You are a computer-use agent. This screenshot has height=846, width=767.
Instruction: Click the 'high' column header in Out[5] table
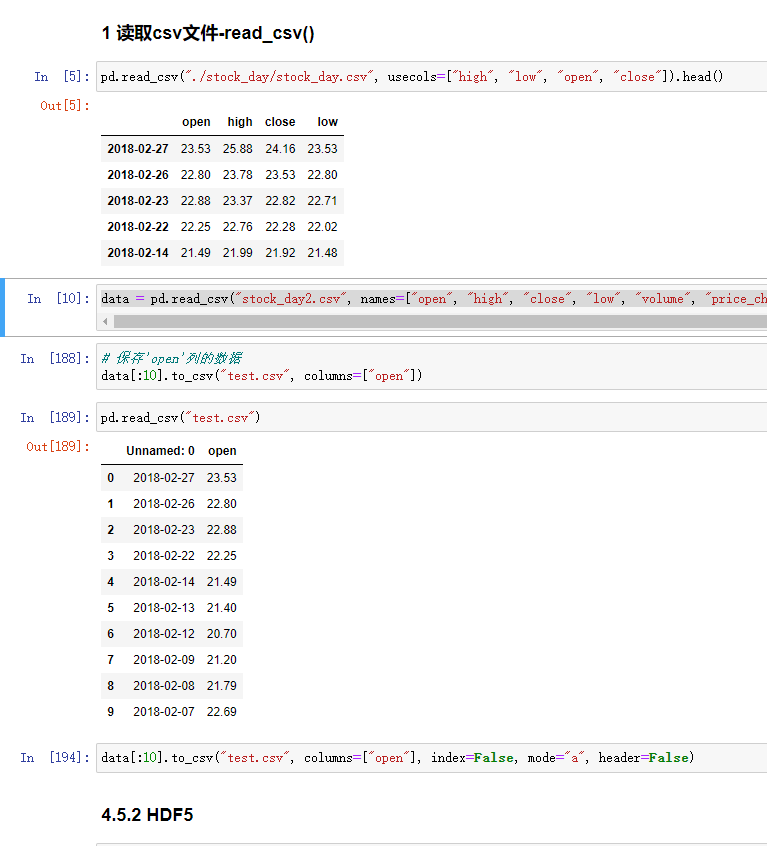coord(239,122)
